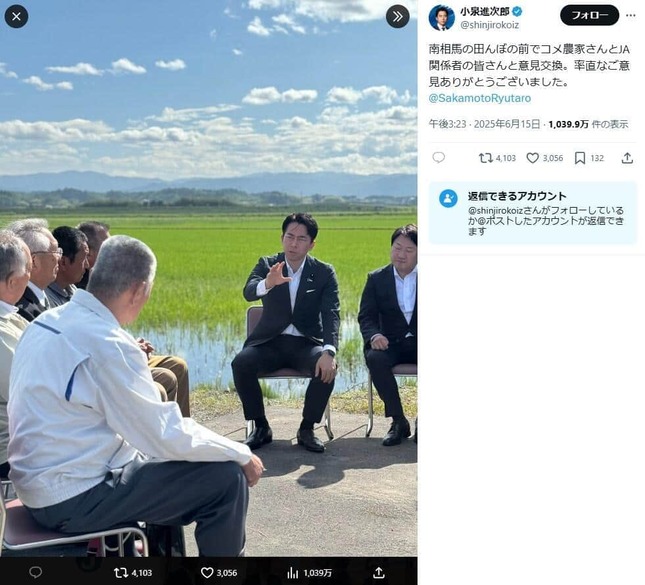Click the reply icon in sidebar

(x=439, y=158)
